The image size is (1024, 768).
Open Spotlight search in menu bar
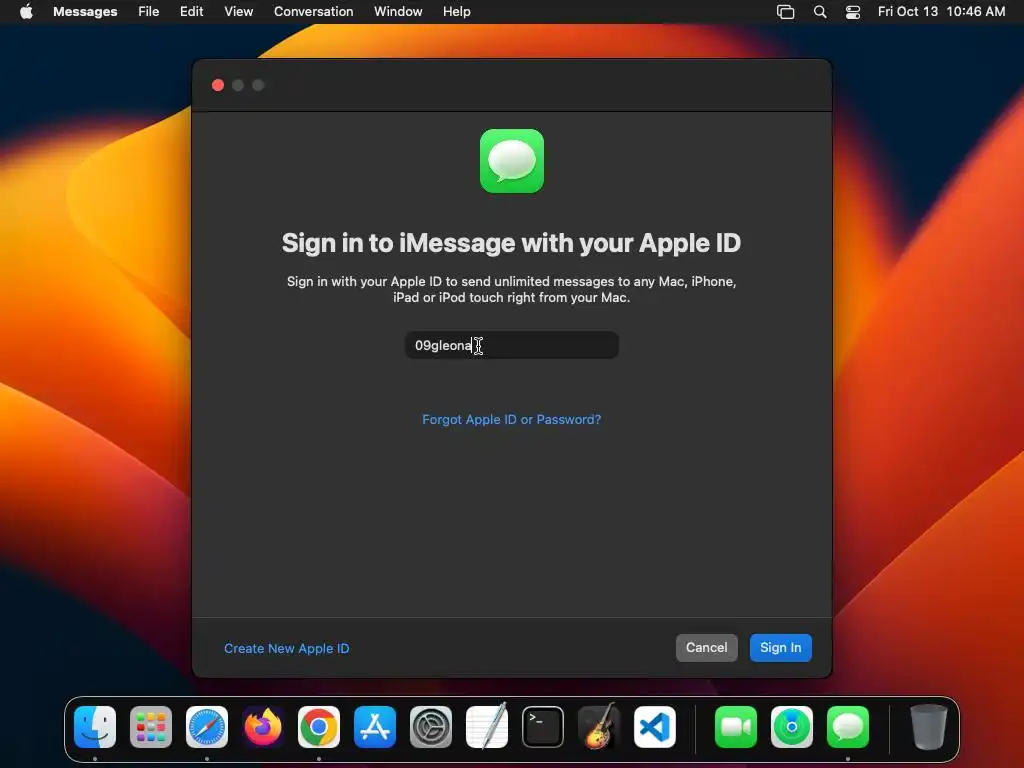coord(820,11)
